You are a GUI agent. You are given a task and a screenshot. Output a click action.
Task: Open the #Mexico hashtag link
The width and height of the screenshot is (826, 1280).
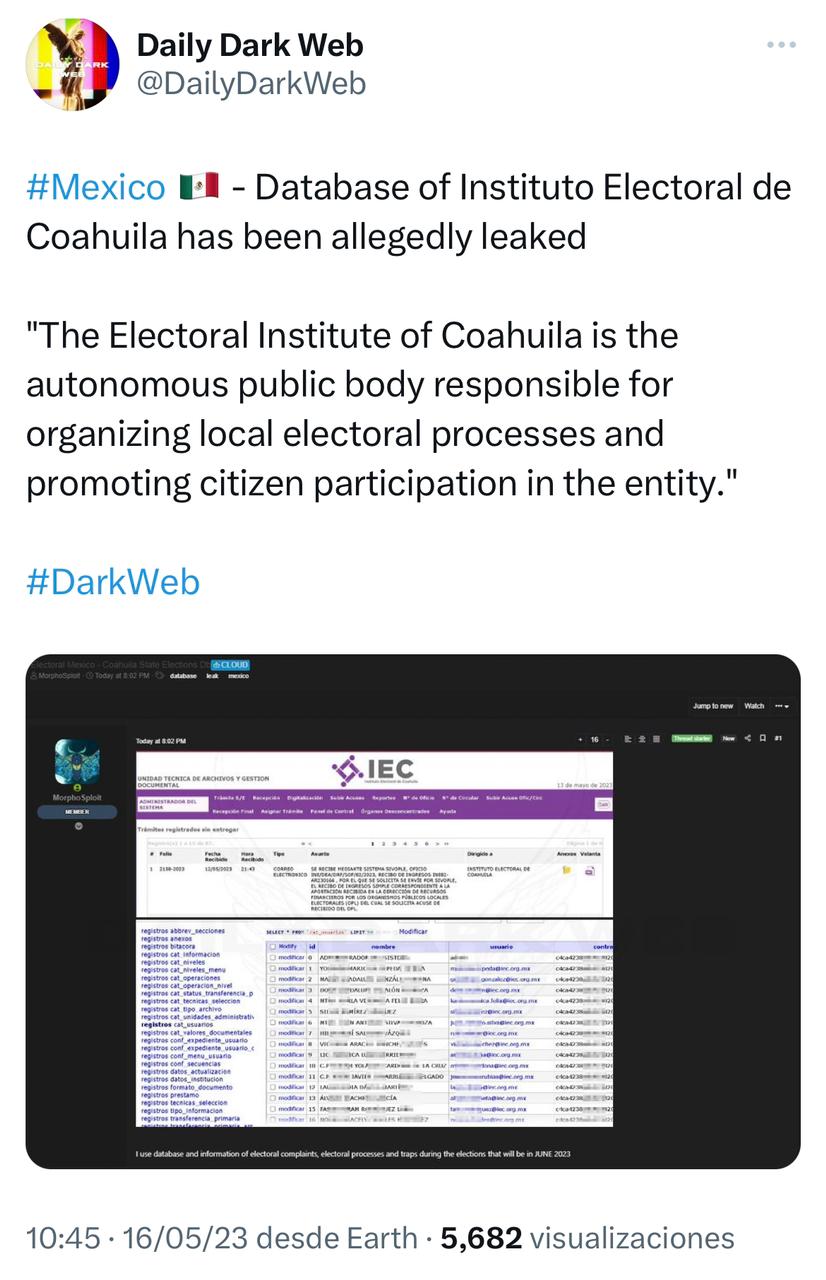coord(95,187)
